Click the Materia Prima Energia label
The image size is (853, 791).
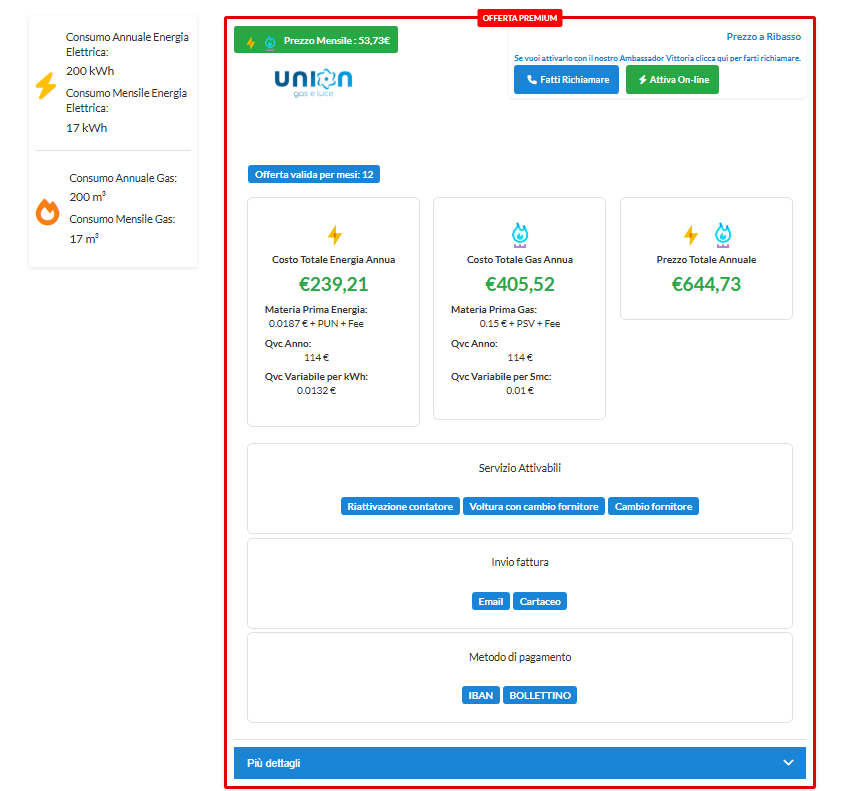[x=316, y=310]
